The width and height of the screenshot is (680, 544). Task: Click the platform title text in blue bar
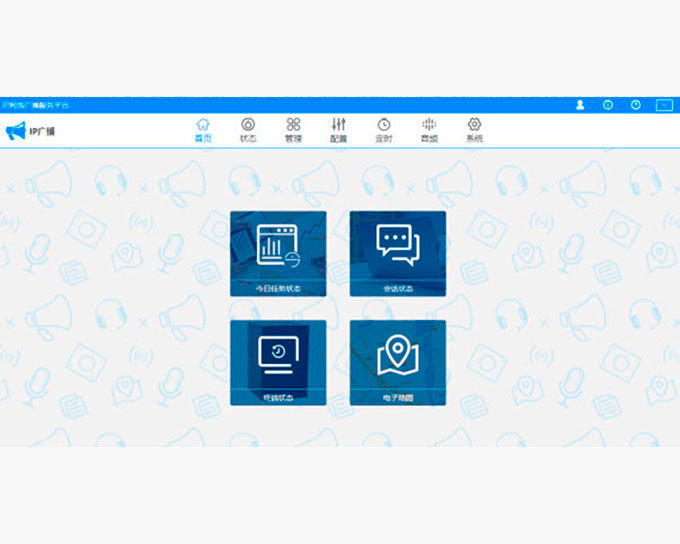(x=36, y=105)
